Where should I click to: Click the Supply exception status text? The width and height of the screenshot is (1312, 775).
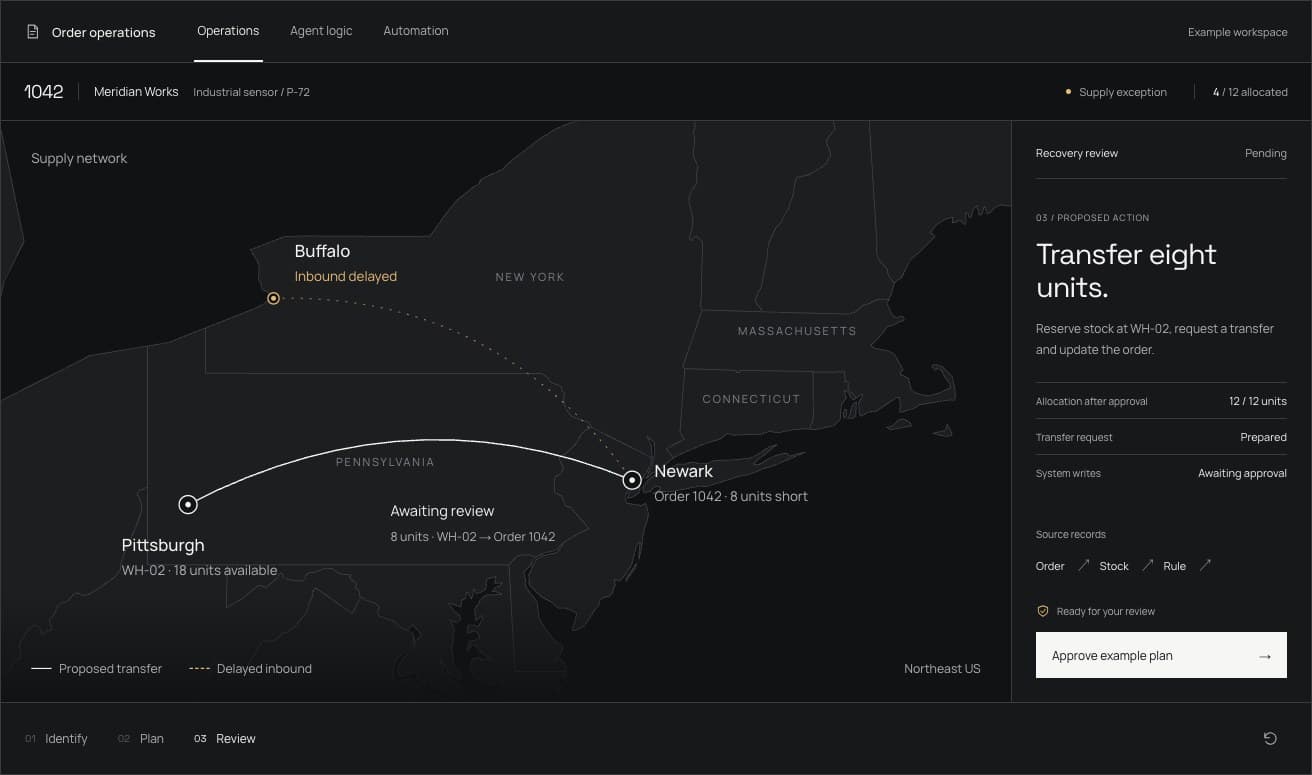click(x=1123, y=92)
